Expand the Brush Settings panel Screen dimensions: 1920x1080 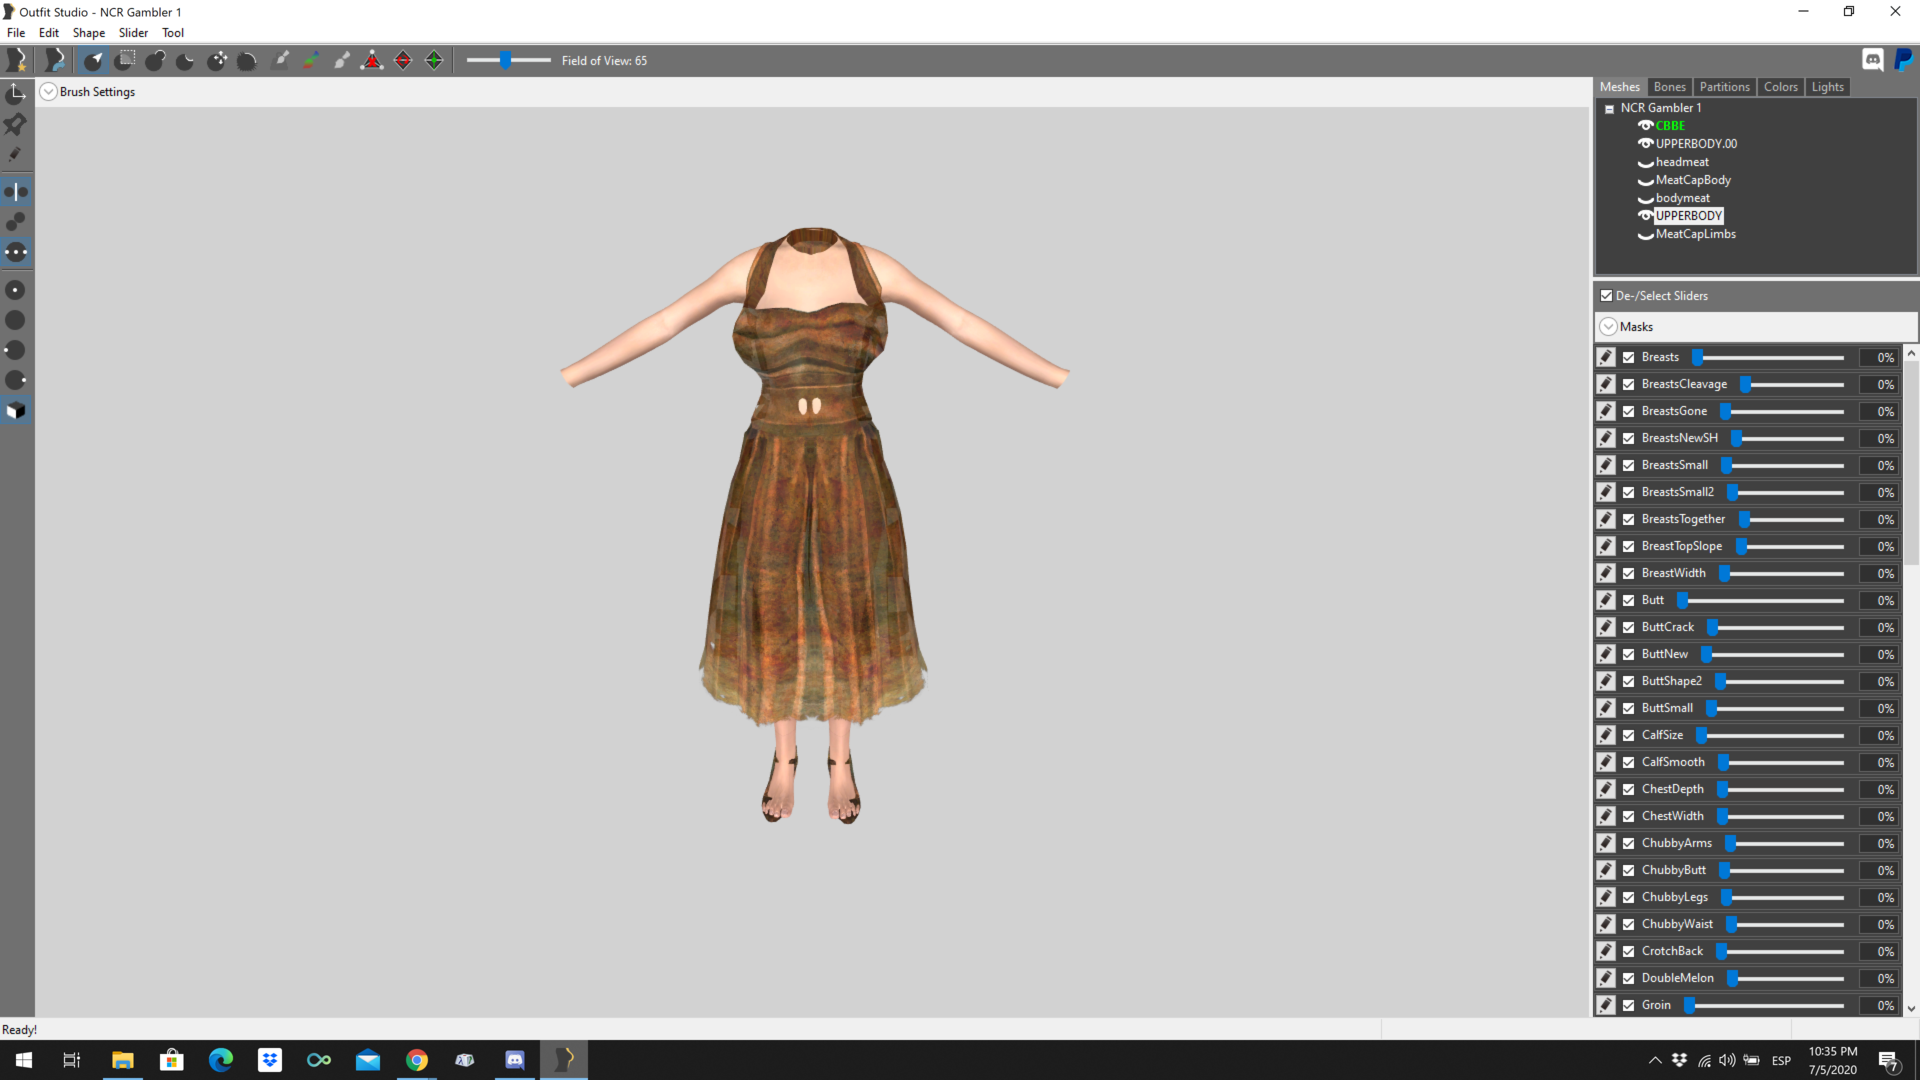pyautogui.click(x=48, y=92)
